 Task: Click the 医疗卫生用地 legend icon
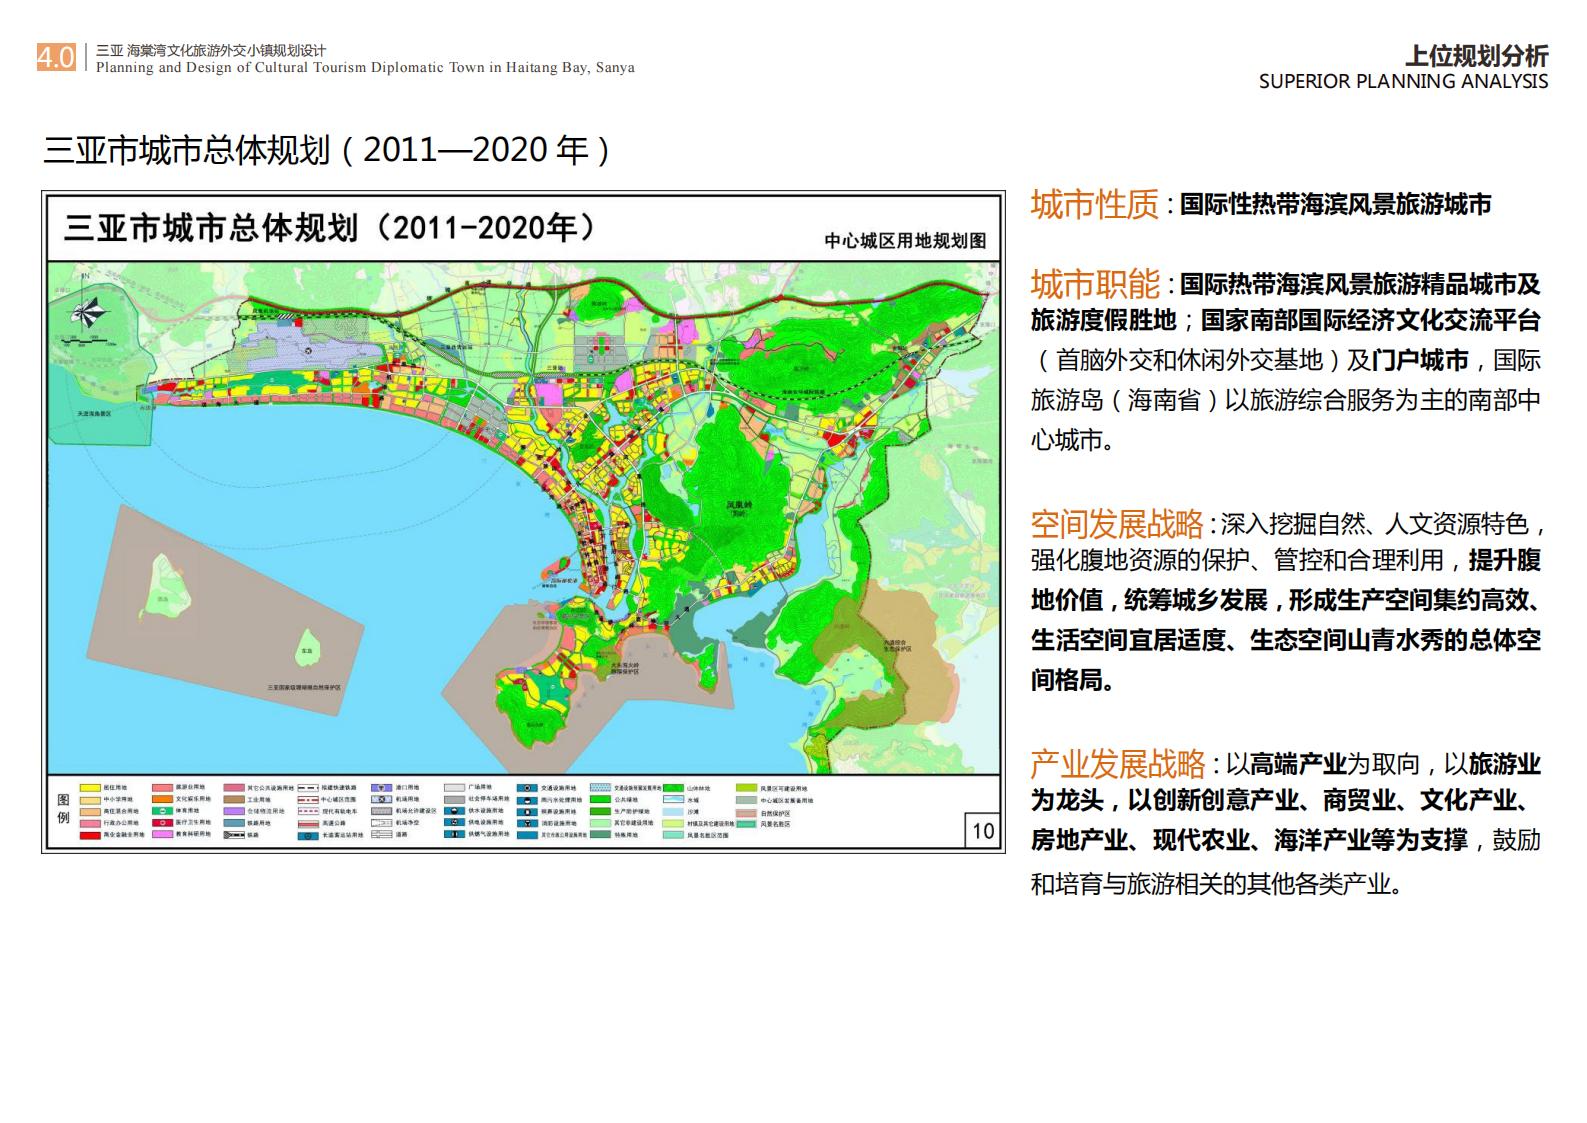[x=162, y=823]
